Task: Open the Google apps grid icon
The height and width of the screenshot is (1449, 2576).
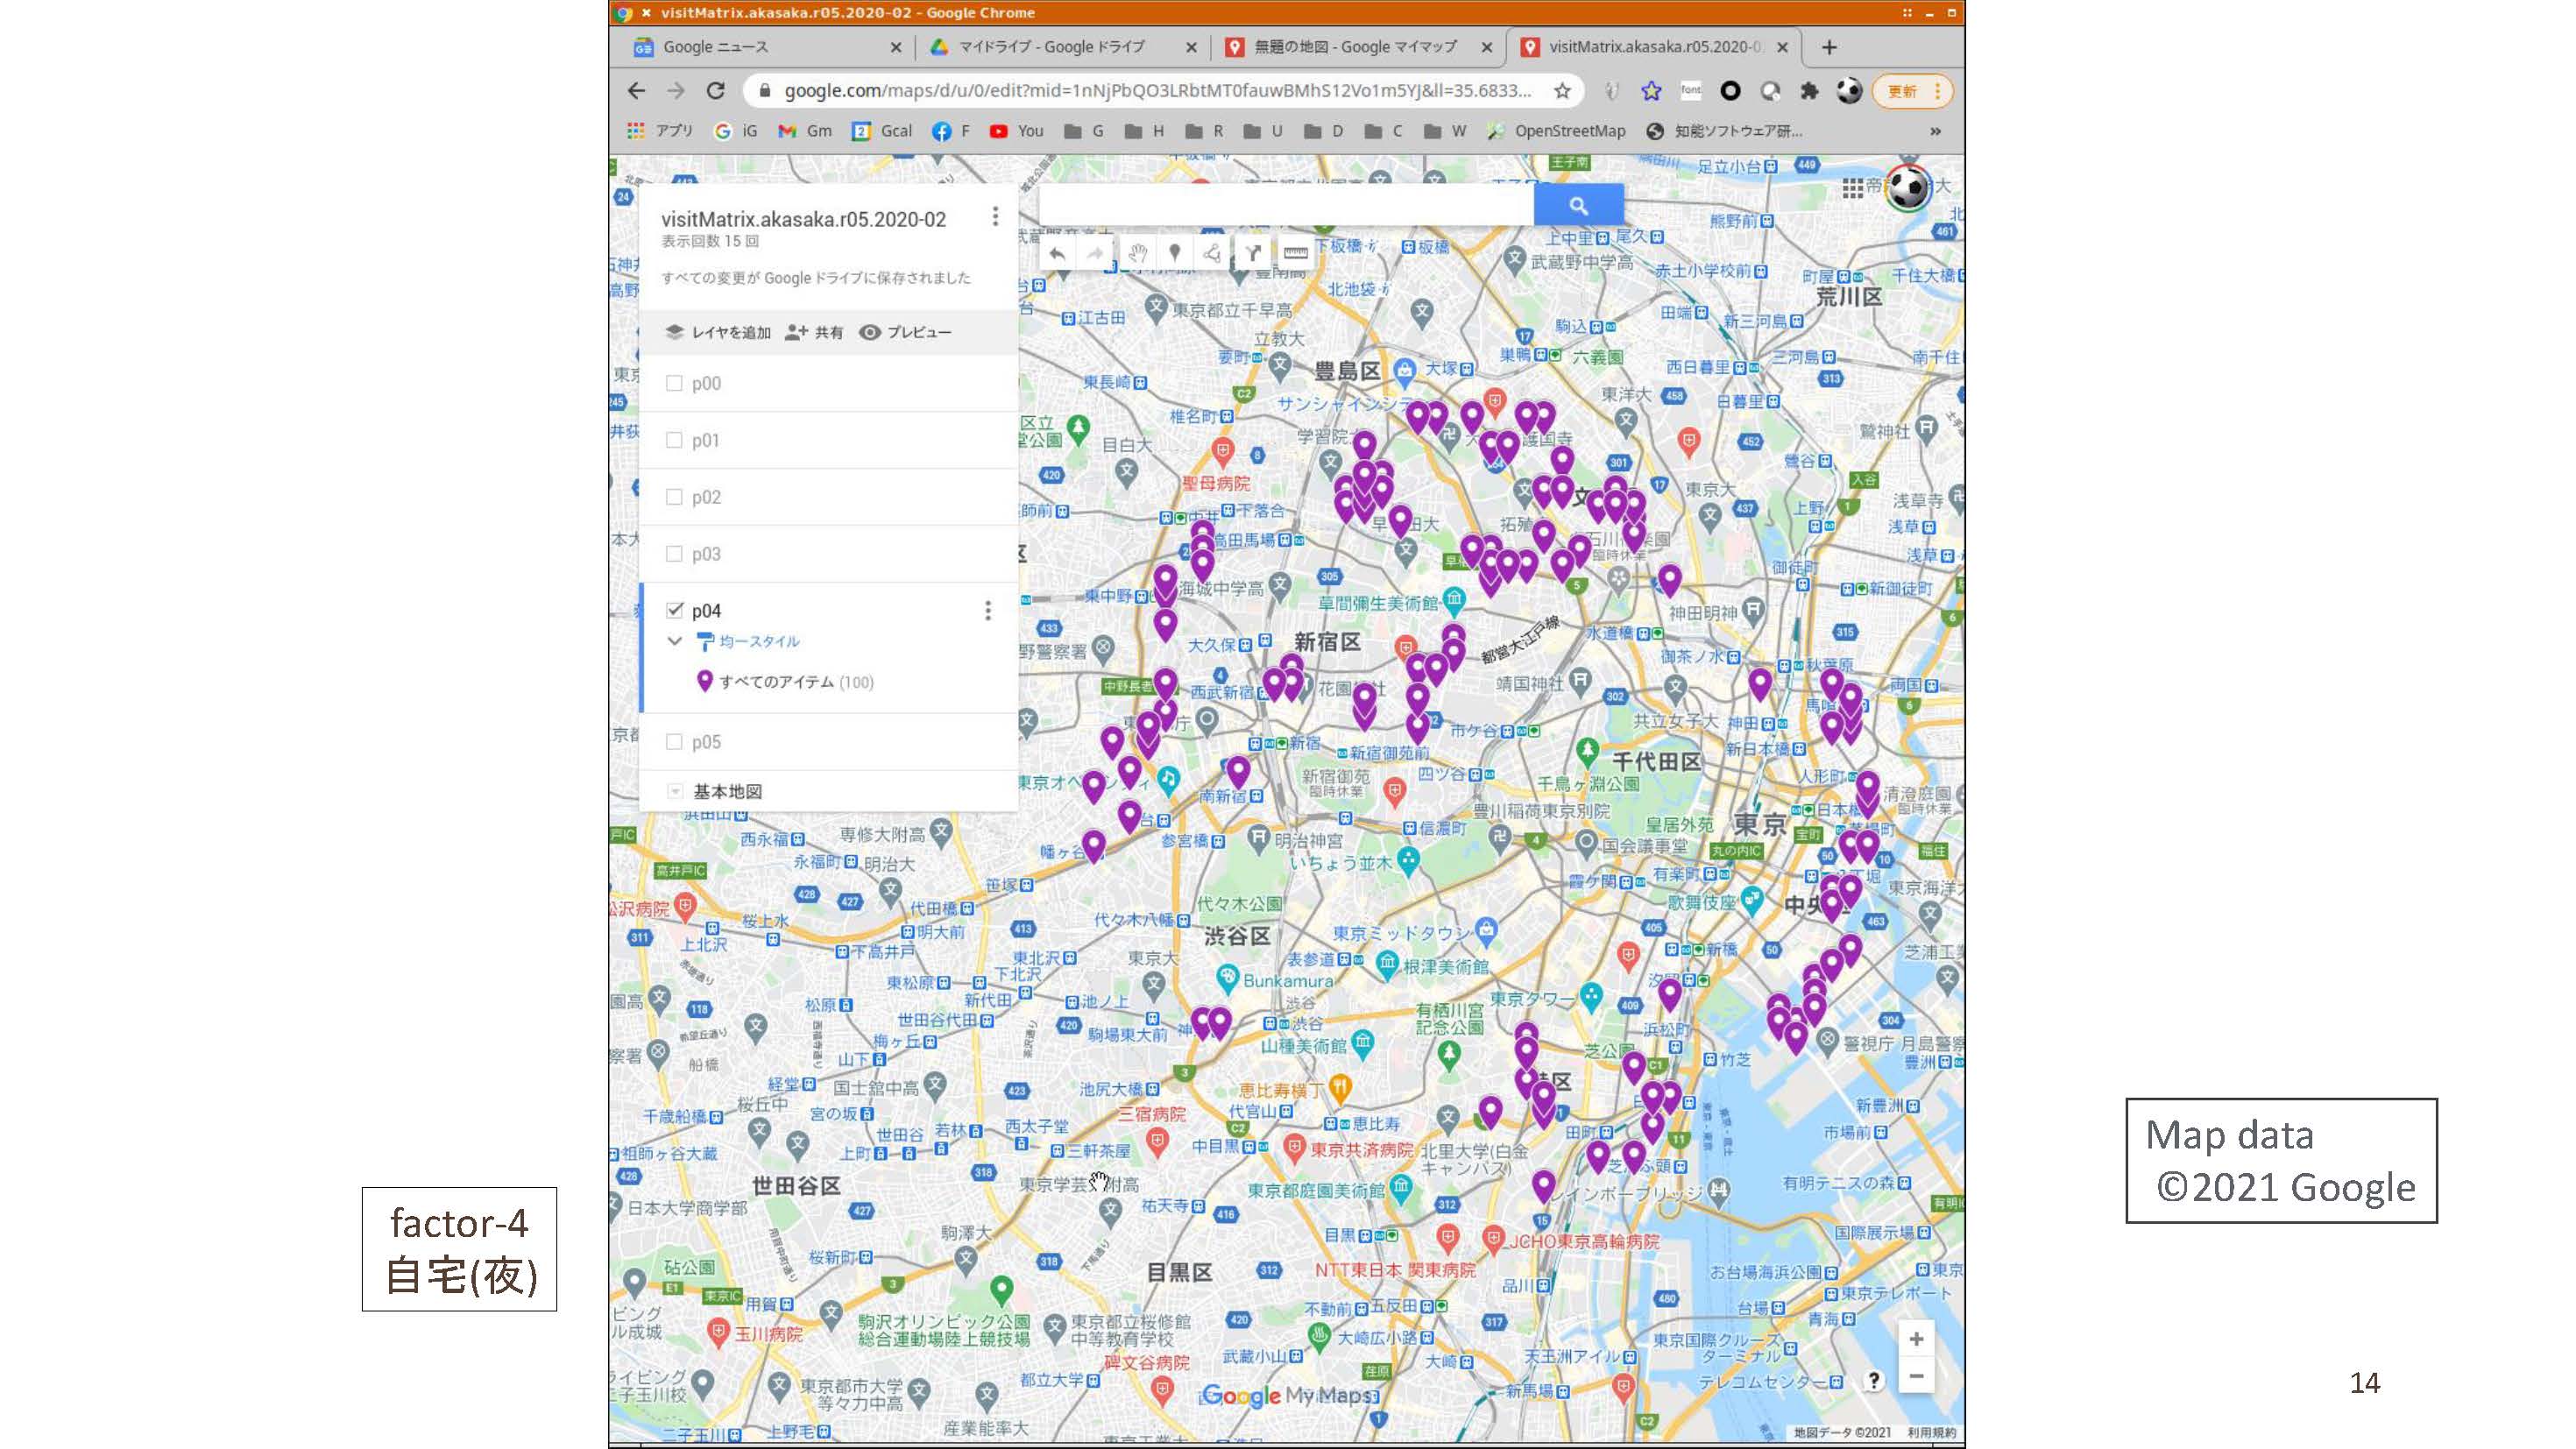Action: click(1852, 188)
